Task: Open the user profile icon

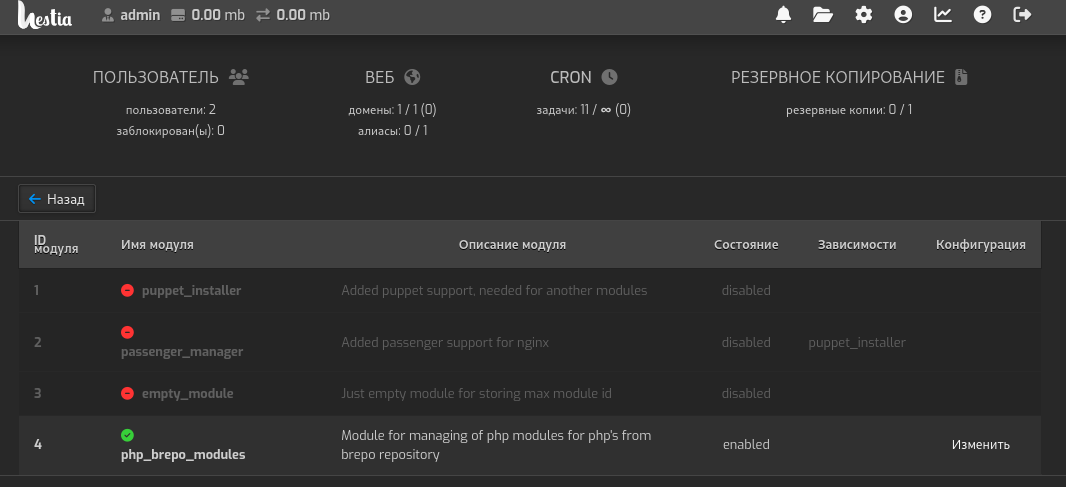Action: (904, 15)
